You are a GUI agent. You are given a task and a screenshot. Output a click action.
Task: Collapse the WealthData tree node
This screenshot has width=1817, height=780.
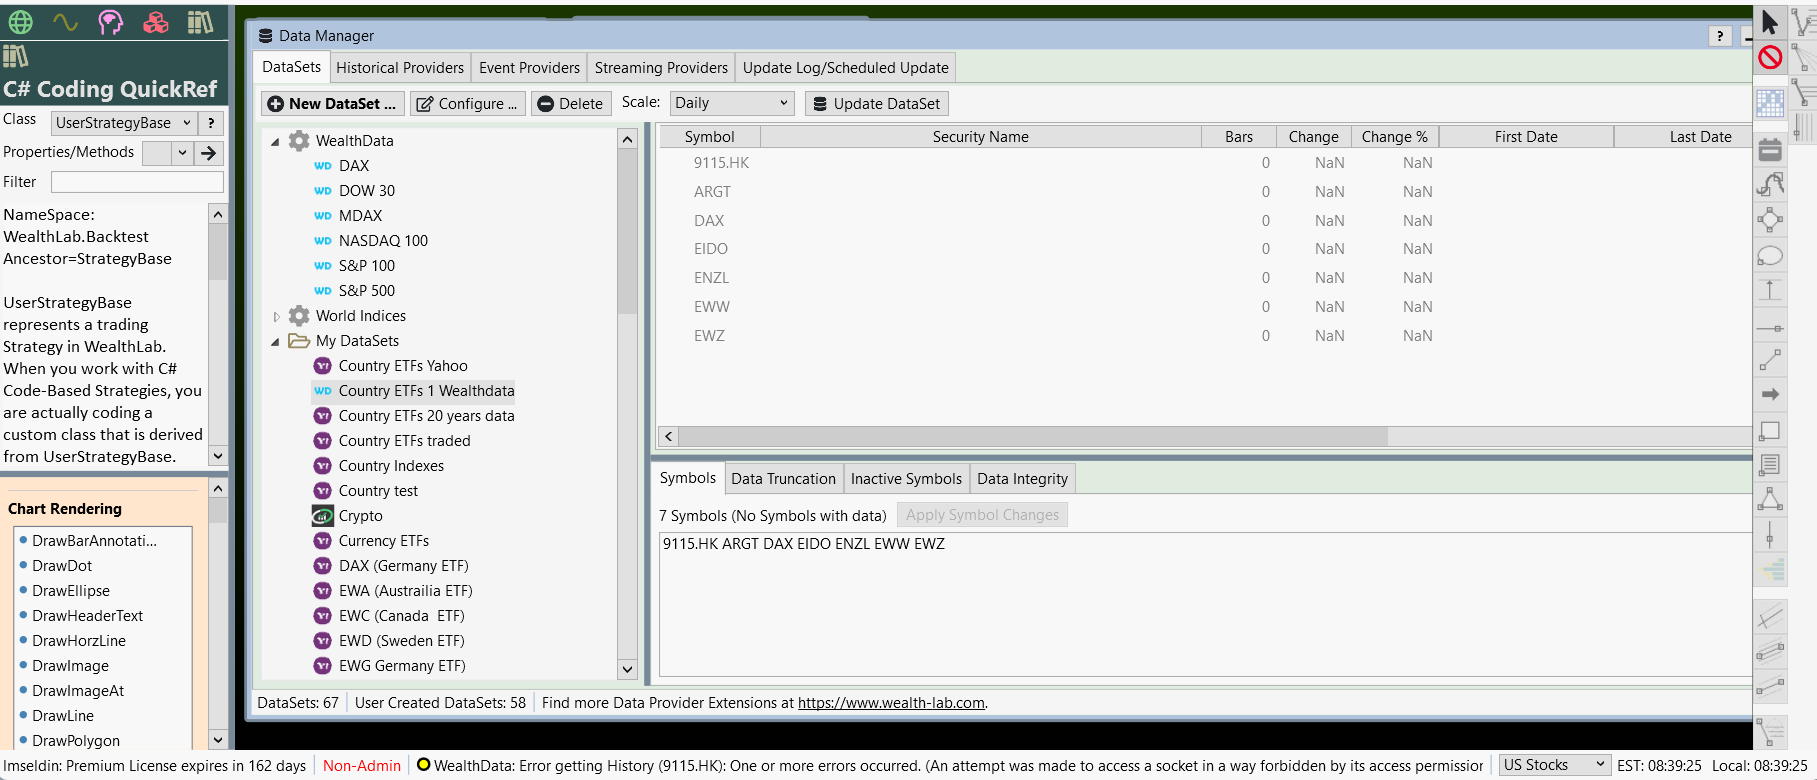point(275,142)
